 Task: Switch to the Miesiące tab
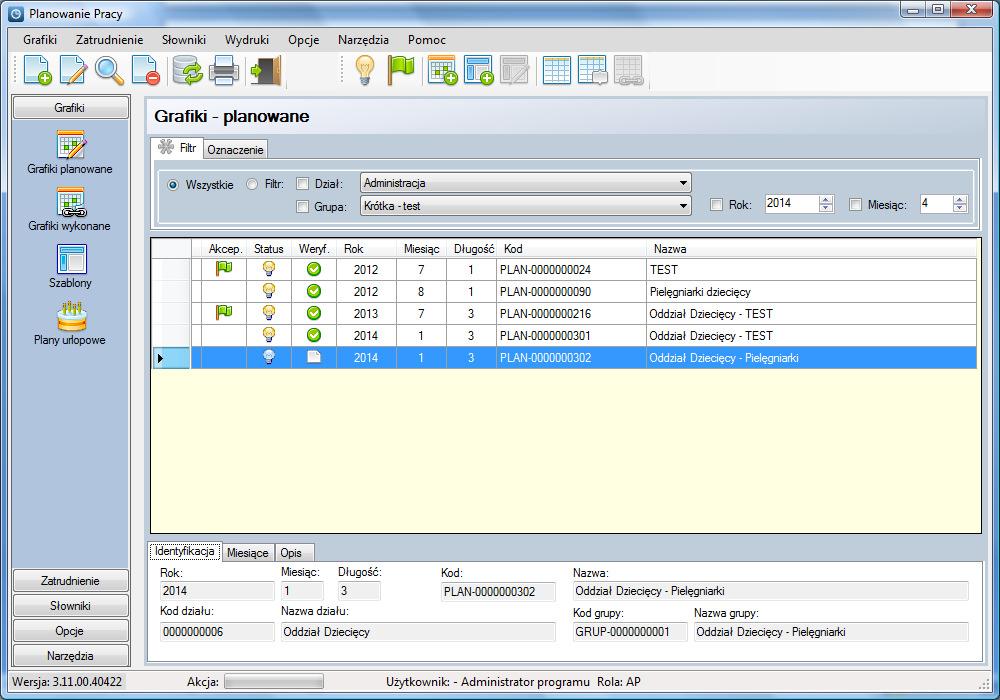click(x=248, y=553)
